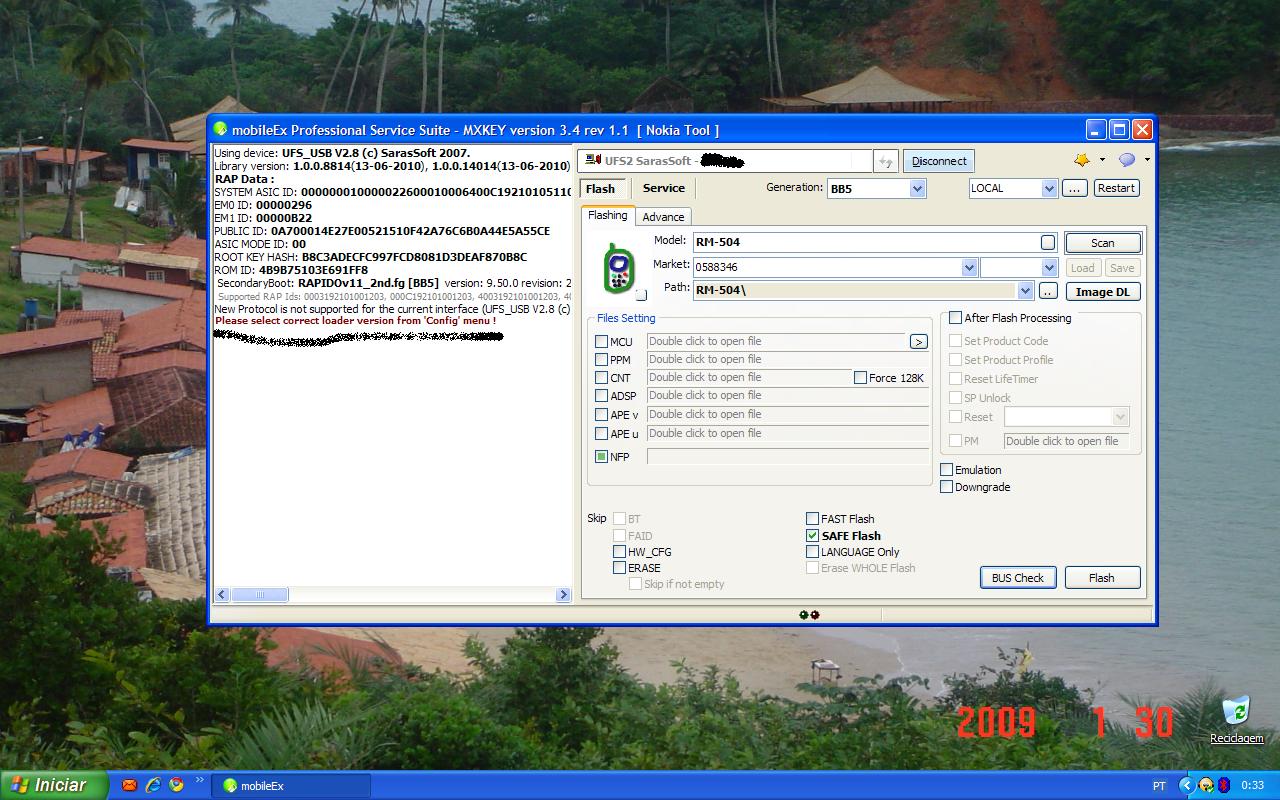Open the Iniciar start menu
This screenshot has height=800, width=1280.
pos(54,785)
